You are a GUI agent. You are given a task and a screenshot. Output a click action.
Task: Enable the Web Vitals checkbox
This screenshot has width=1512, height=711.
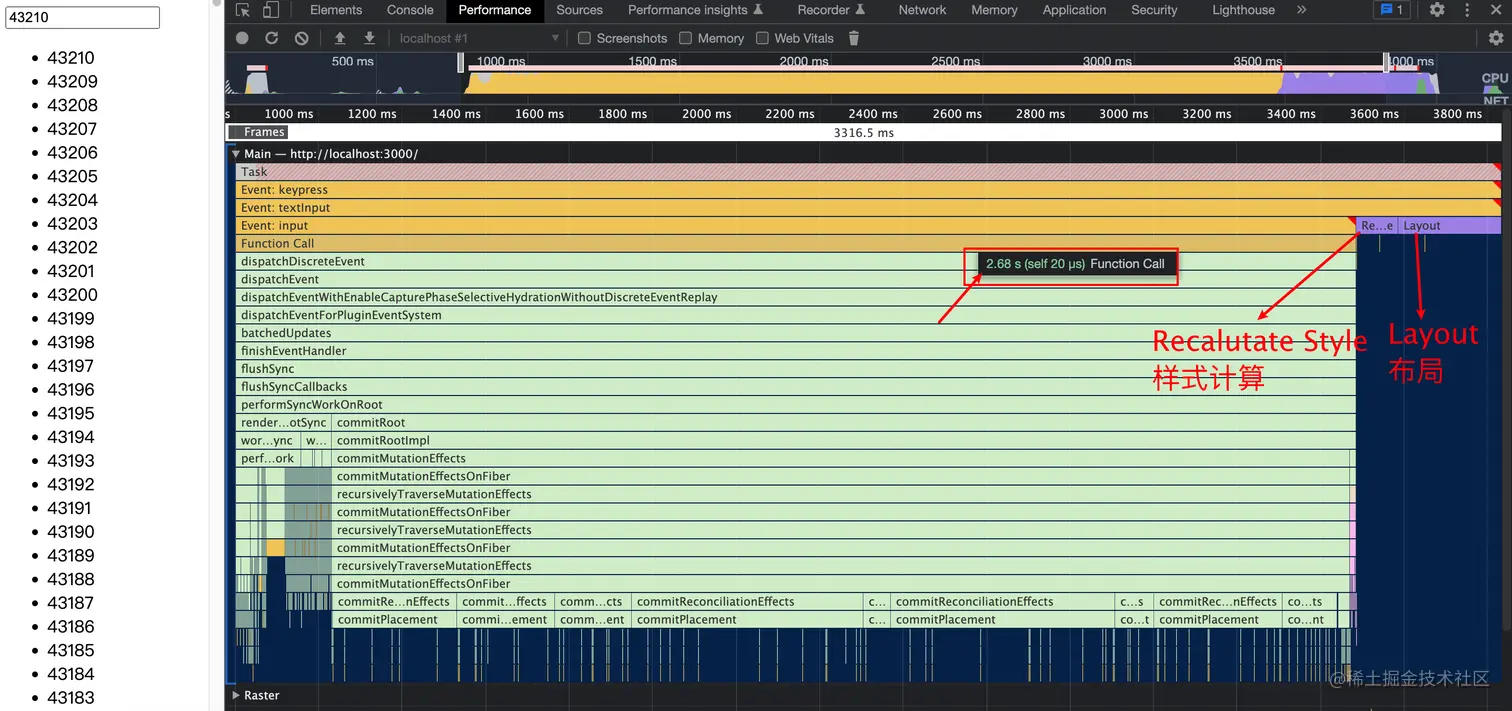[762, 38]
